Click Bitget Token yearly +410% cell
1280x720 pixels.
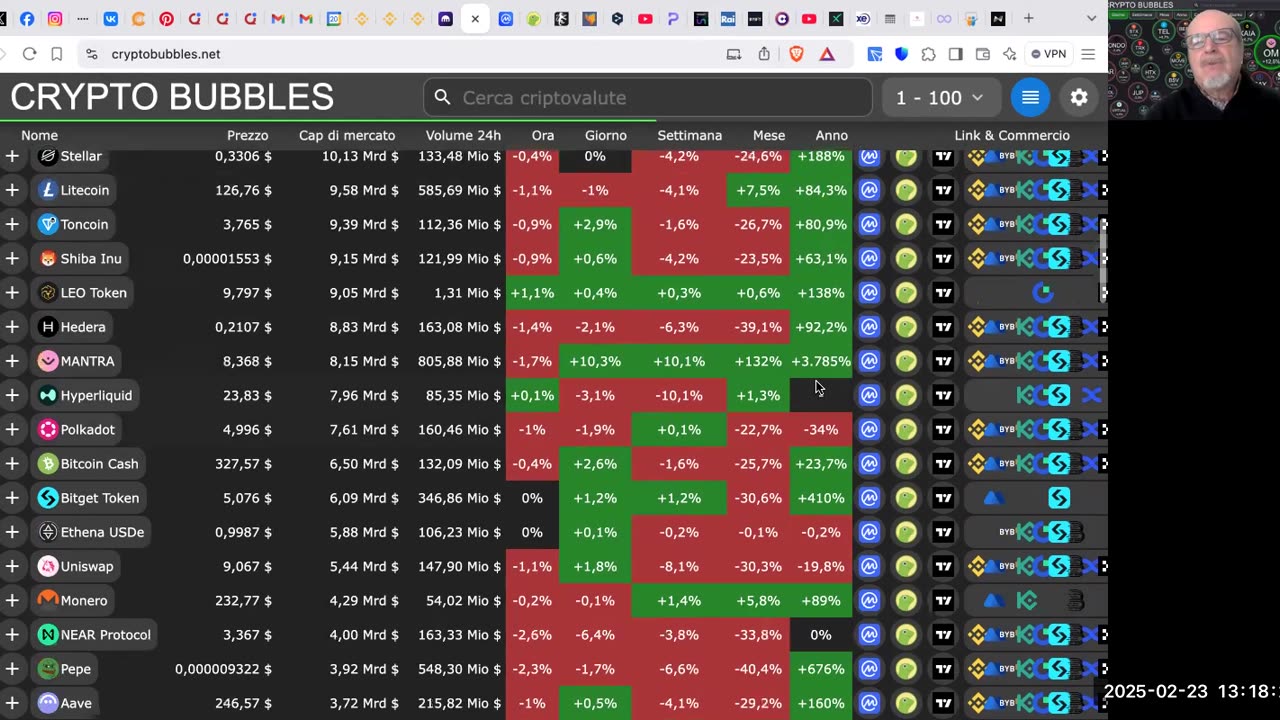point(821,498)
